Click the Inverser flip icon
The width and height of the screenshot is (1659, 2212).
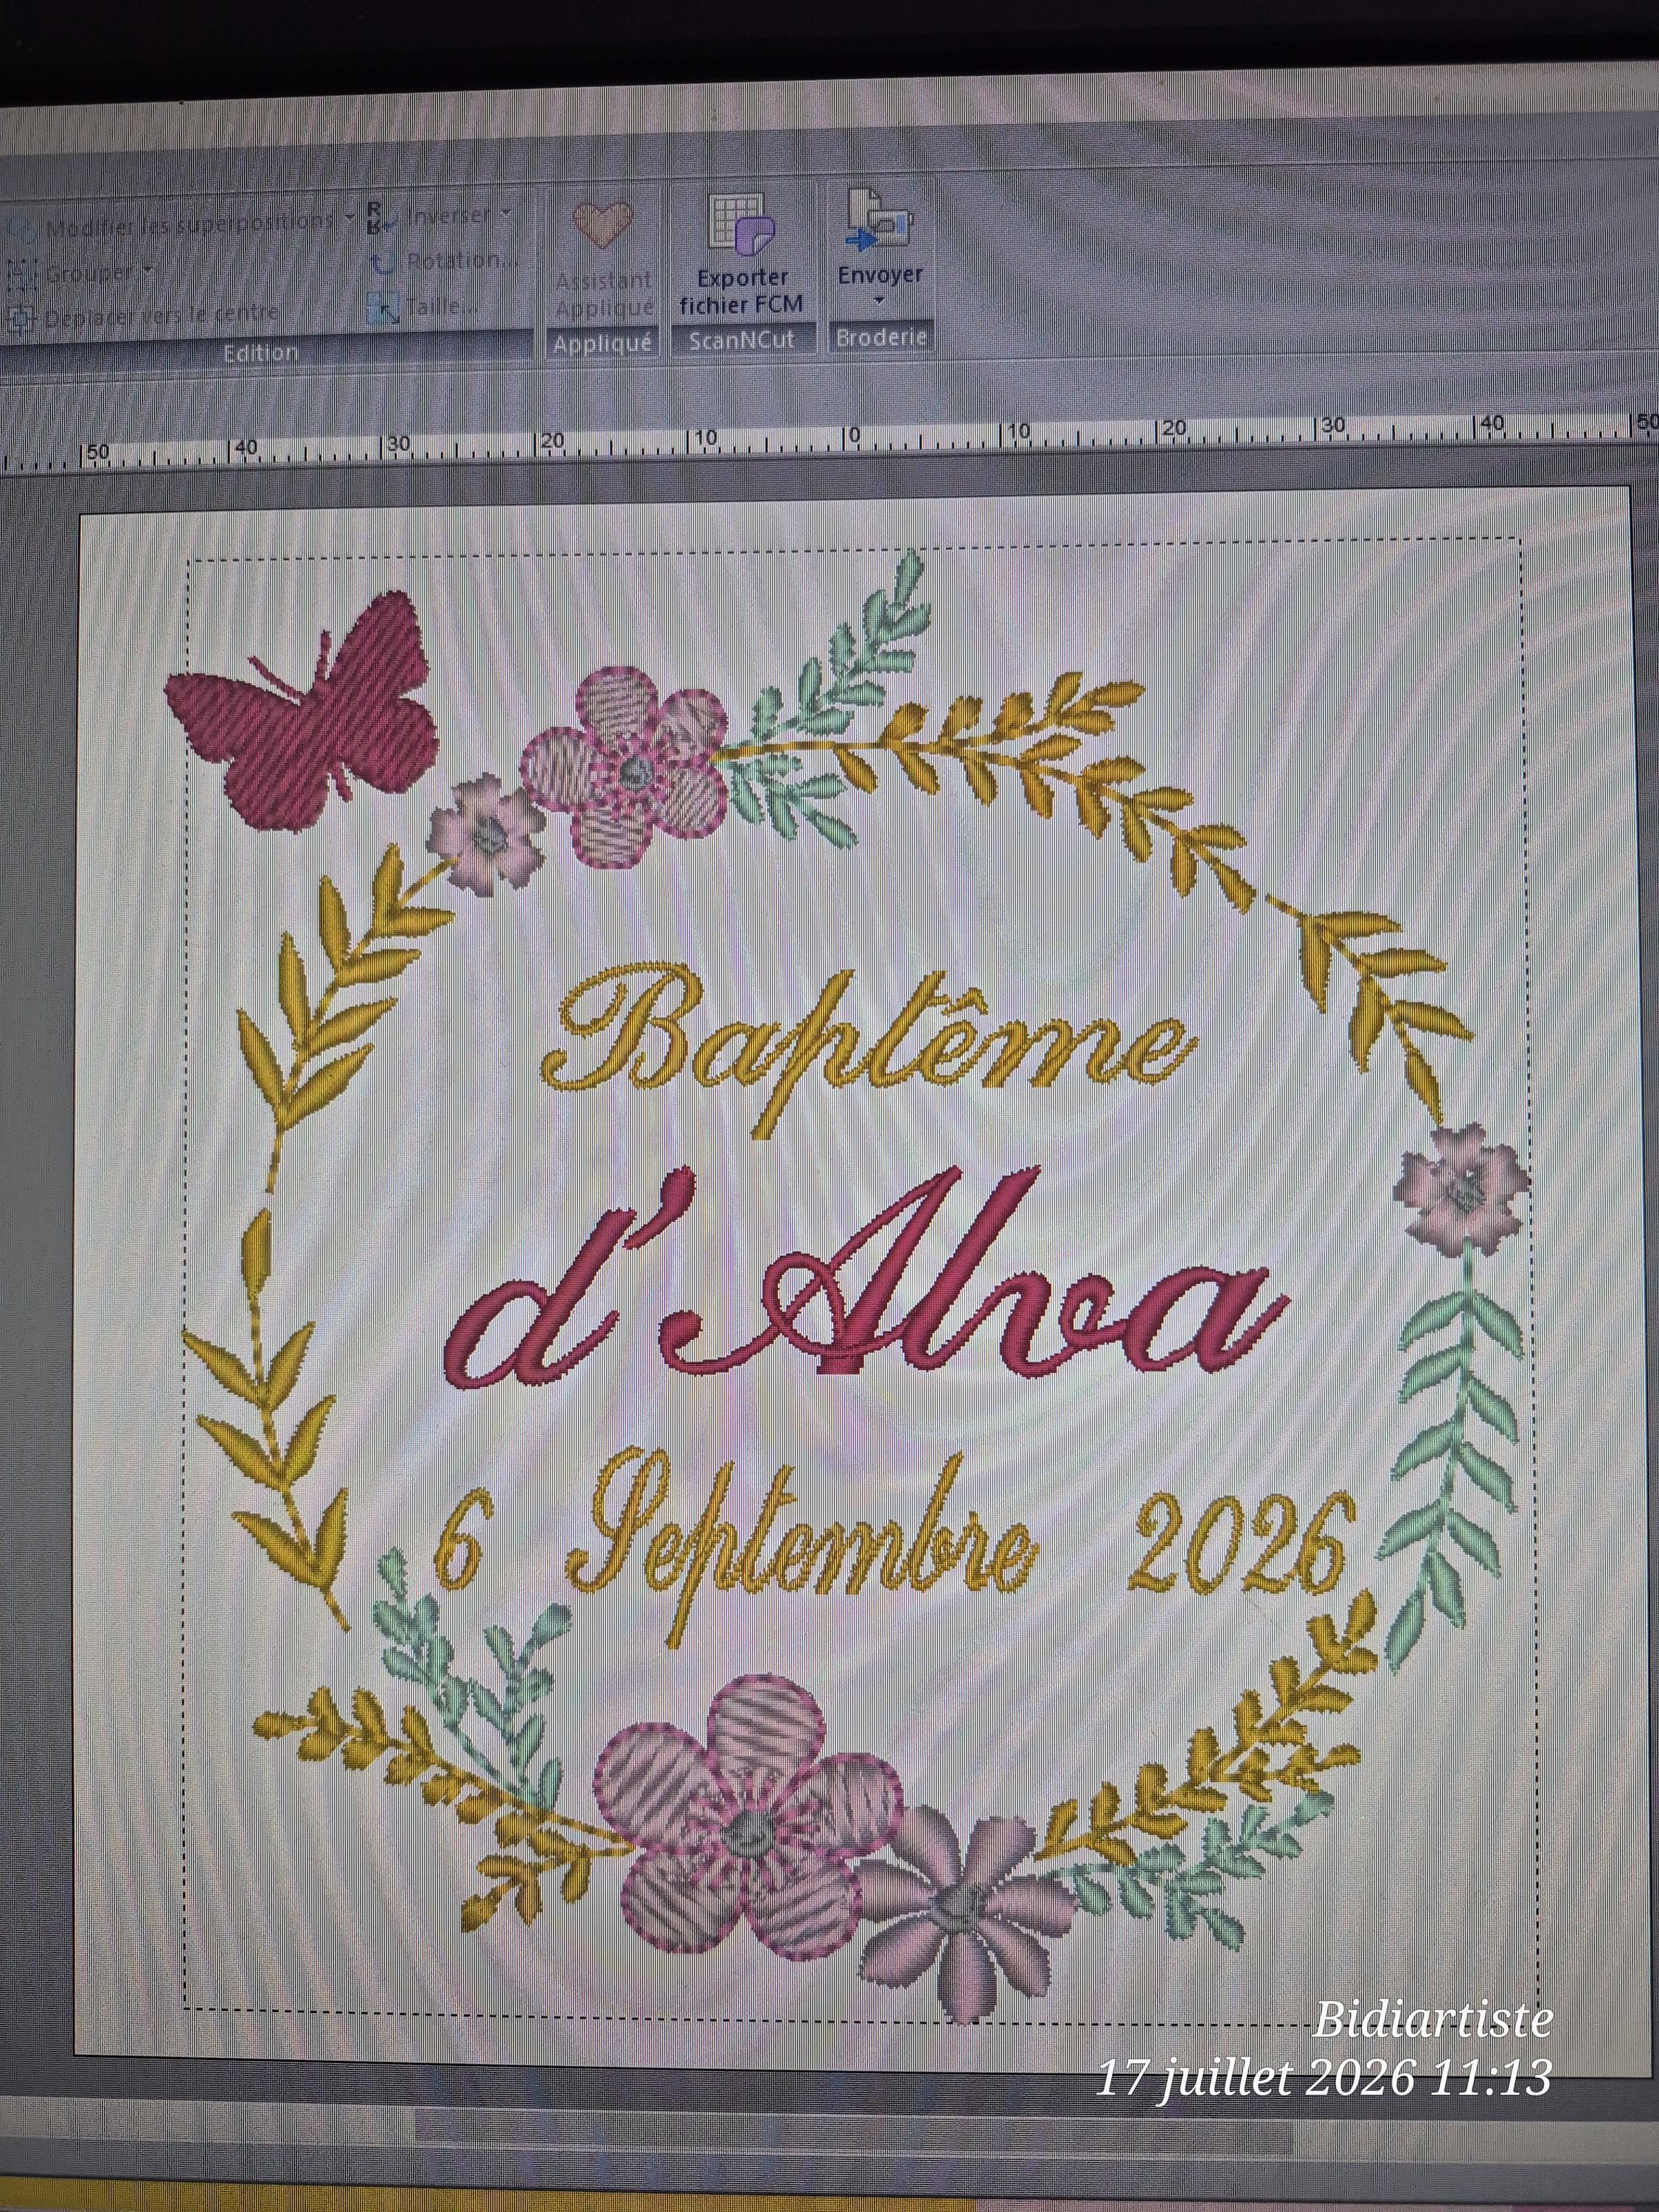[381, 218]
